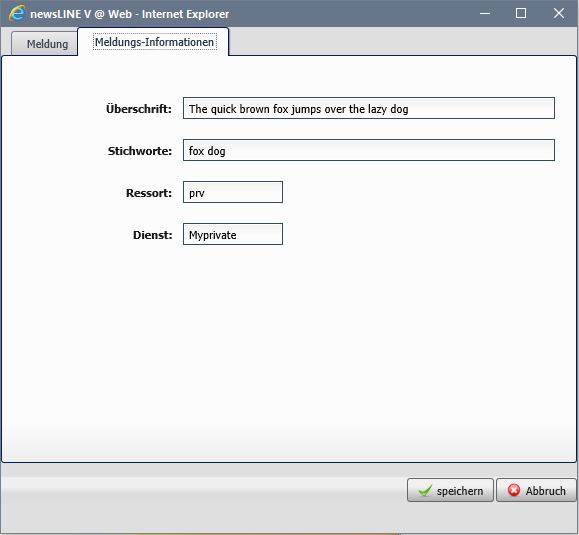This screenshot has height=535, width=579.
Task: Save the message with the speichern button
Action: point(450,490)
